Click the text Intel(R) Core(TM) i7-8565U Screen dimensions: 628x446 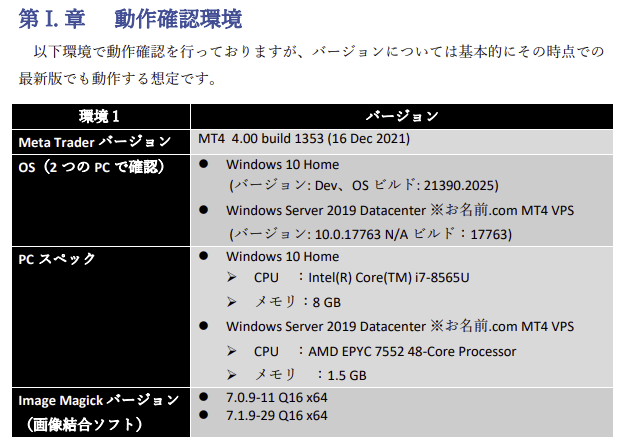click(x=388, y=277)
